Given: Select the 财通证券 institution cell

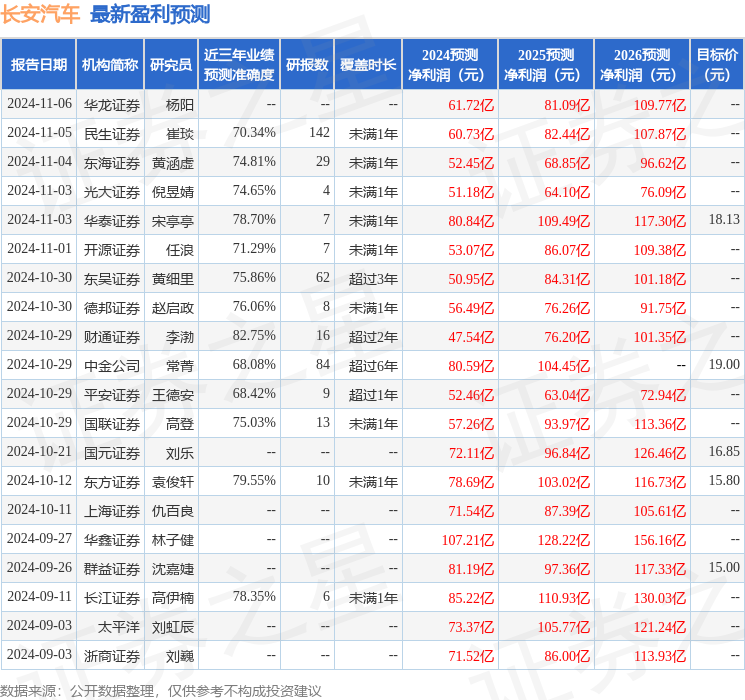Looking at the screenshot, I should [112, 337].
